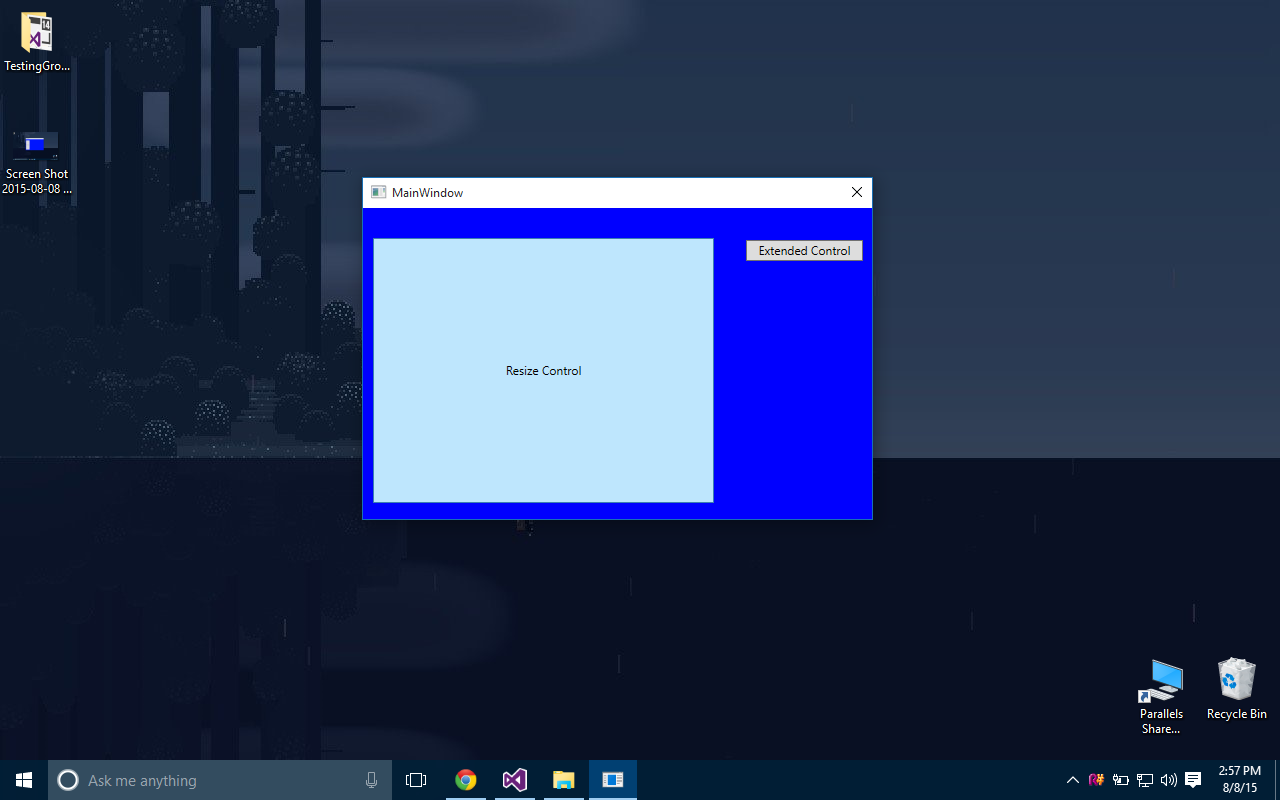Select the TestingGro Excel file on the desktop
The width and height of the screenshot is (1280, 800).
[37, 35]
